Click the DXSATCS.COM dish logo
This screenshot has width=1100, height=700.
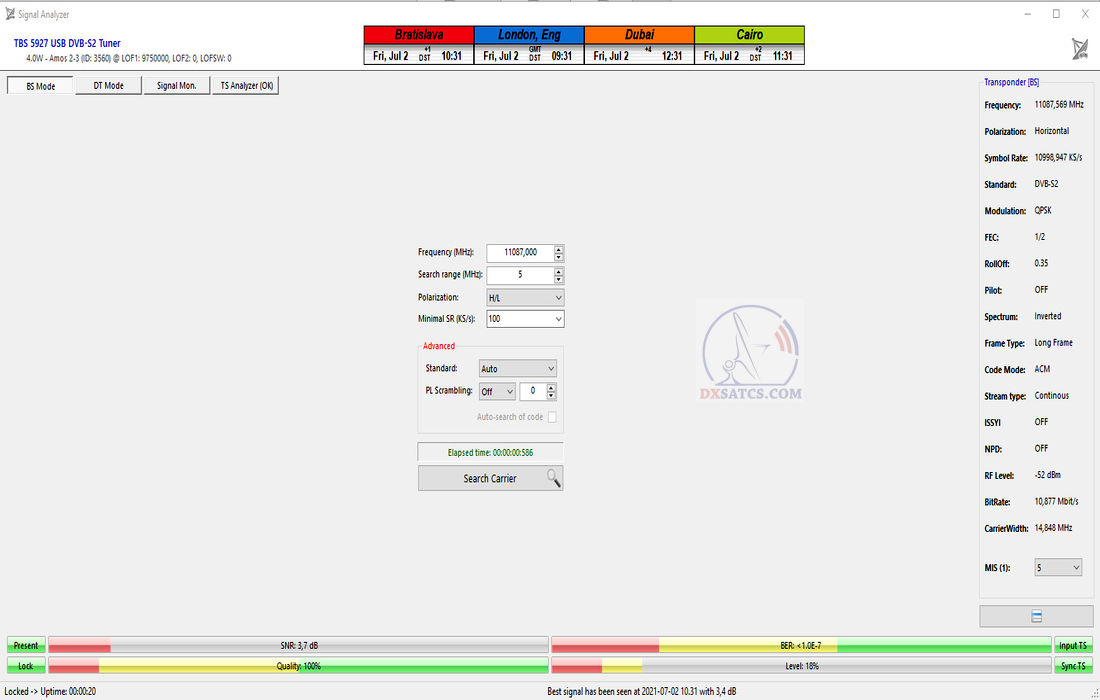click(752, 353)
